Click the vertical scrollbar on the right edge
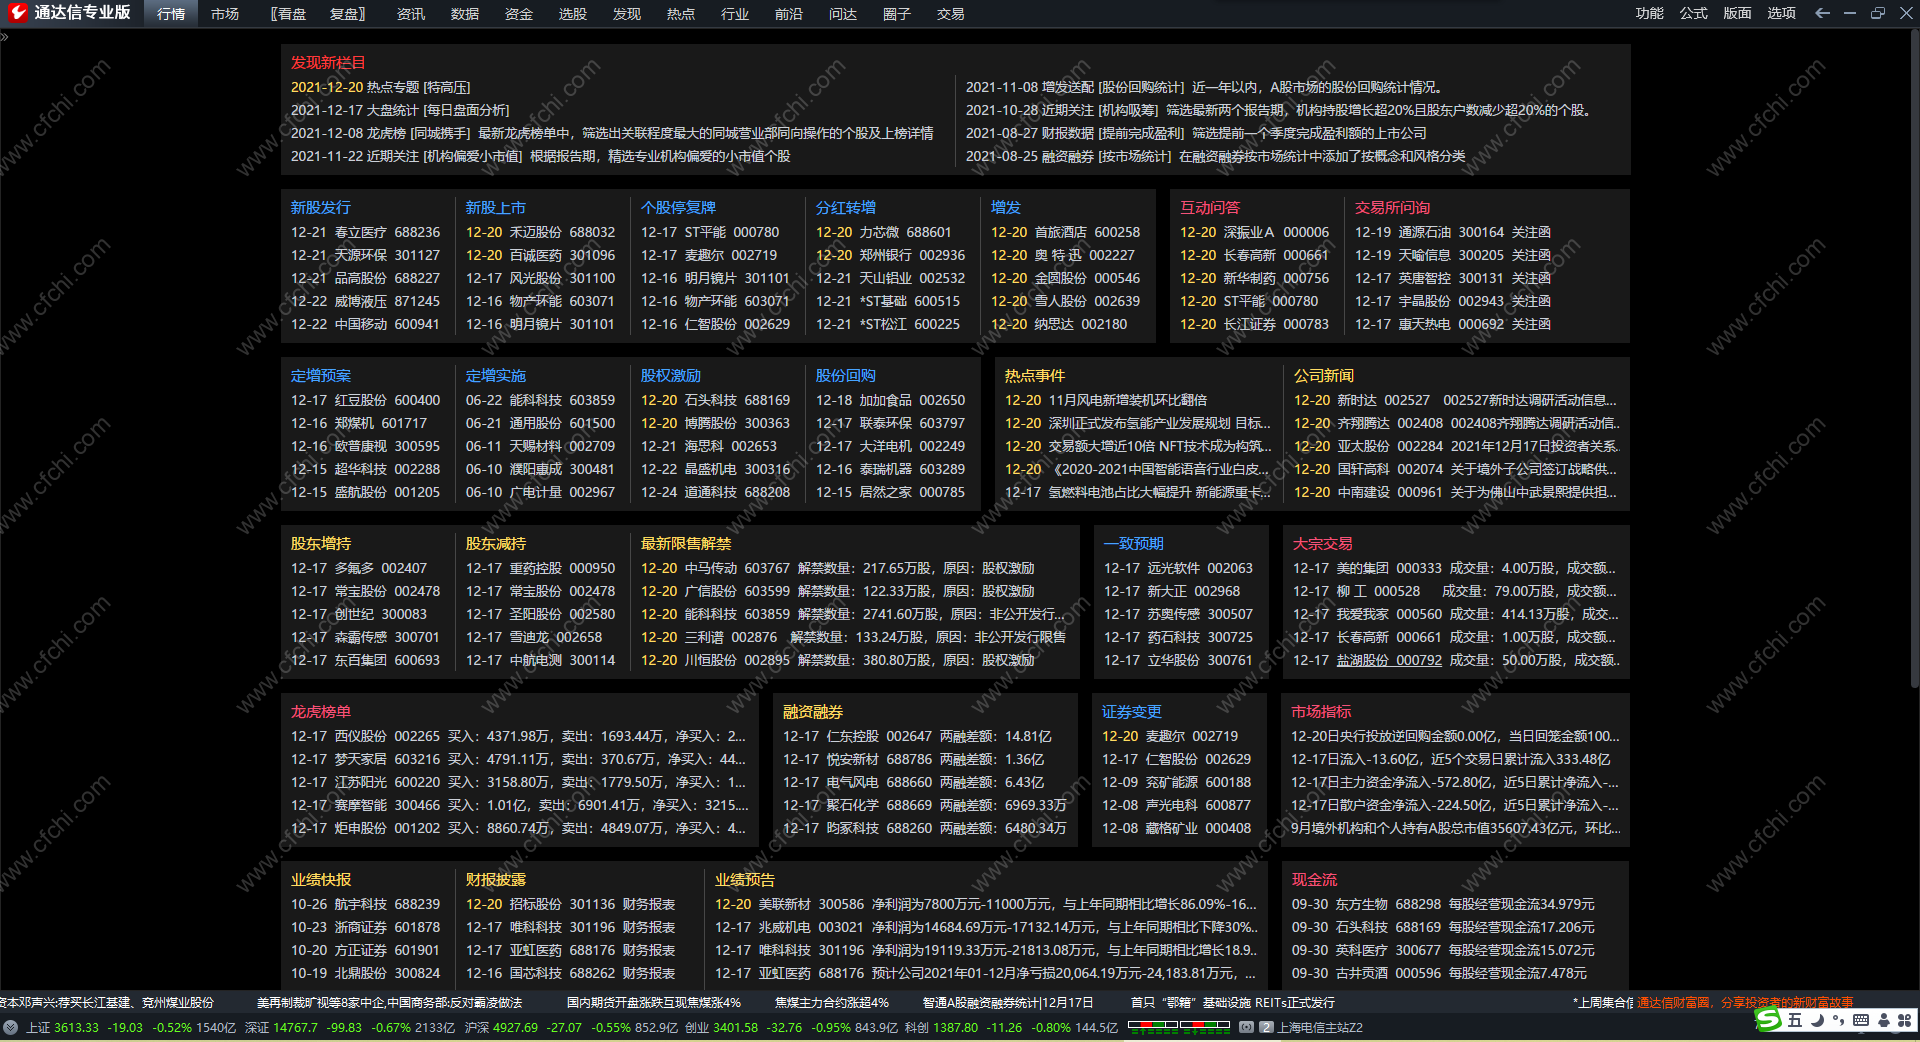Image resolution: width=1920 pixels, height=1042 pixels. (1914, 360)
